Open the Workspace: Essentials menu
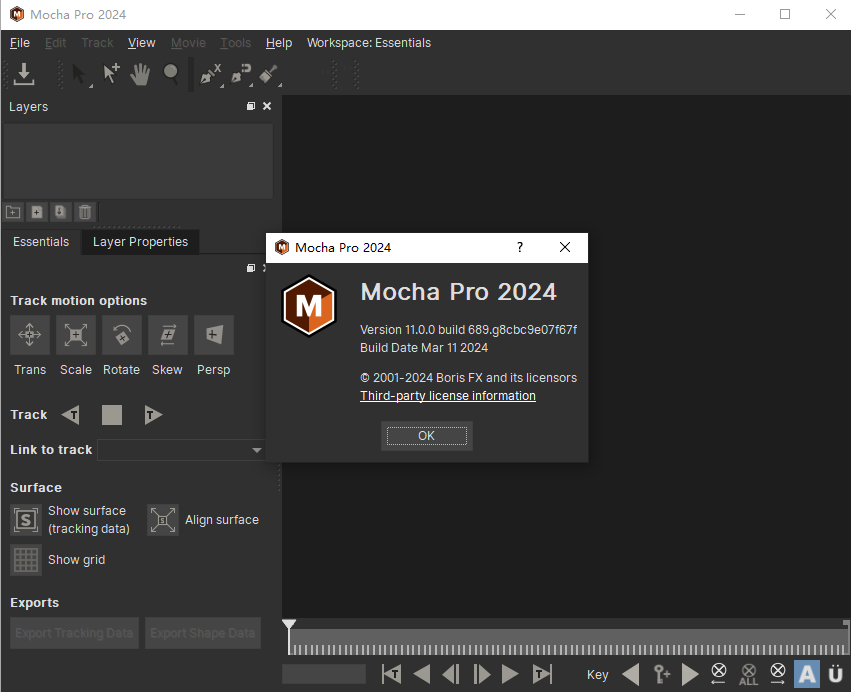The image size is (851, 692). [368, 43]
